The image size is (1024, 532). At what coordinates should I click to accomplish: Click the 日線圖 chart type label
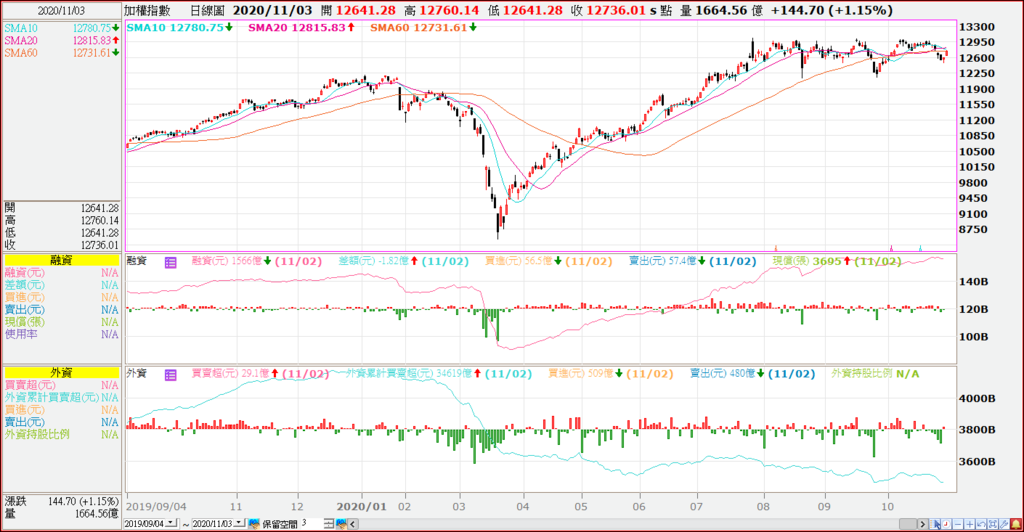(207, 10)
